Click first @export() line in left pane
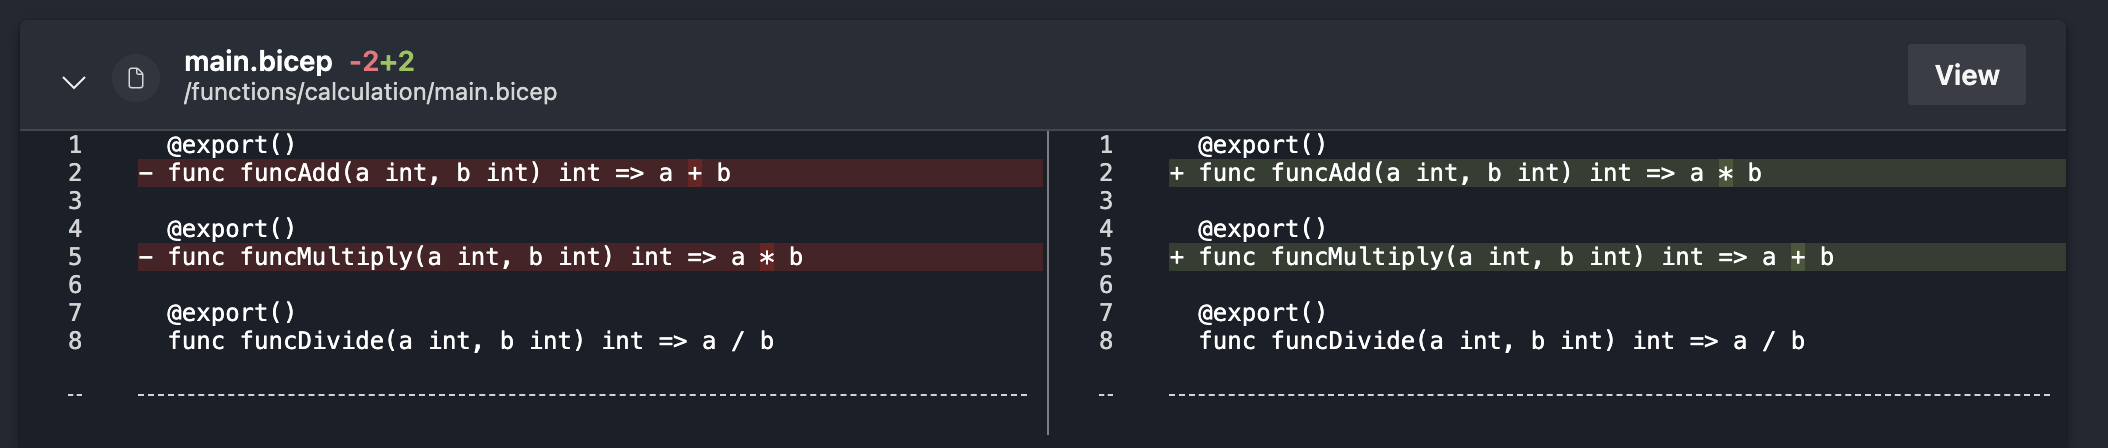Viewport: 2108px width, 448px height. coord(231,145)
